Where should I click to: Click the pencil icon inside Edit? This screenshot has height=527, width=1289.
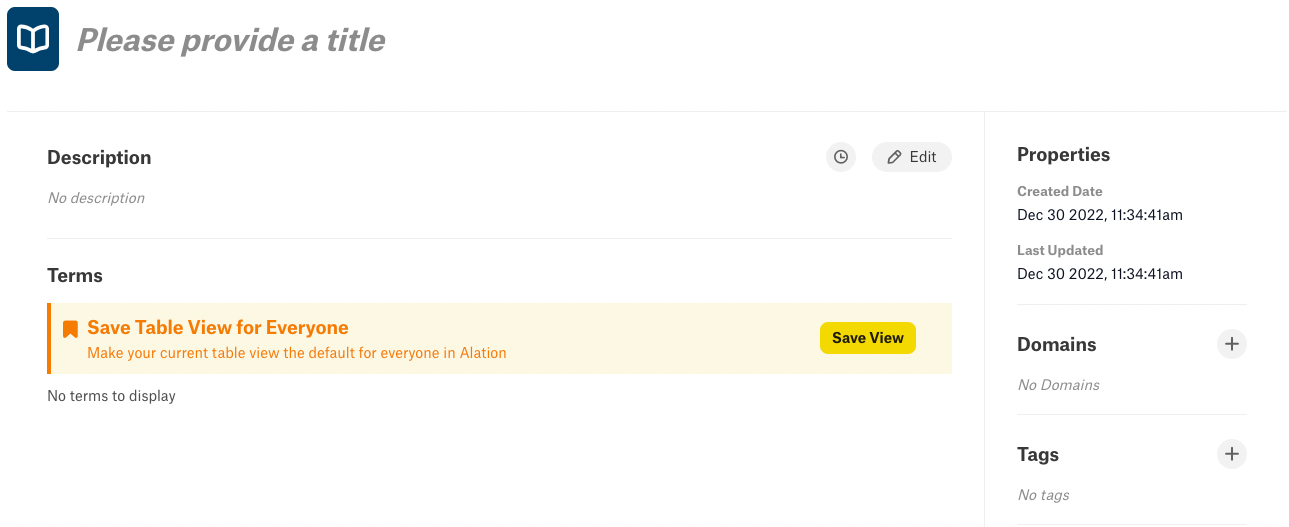point(895,157)
